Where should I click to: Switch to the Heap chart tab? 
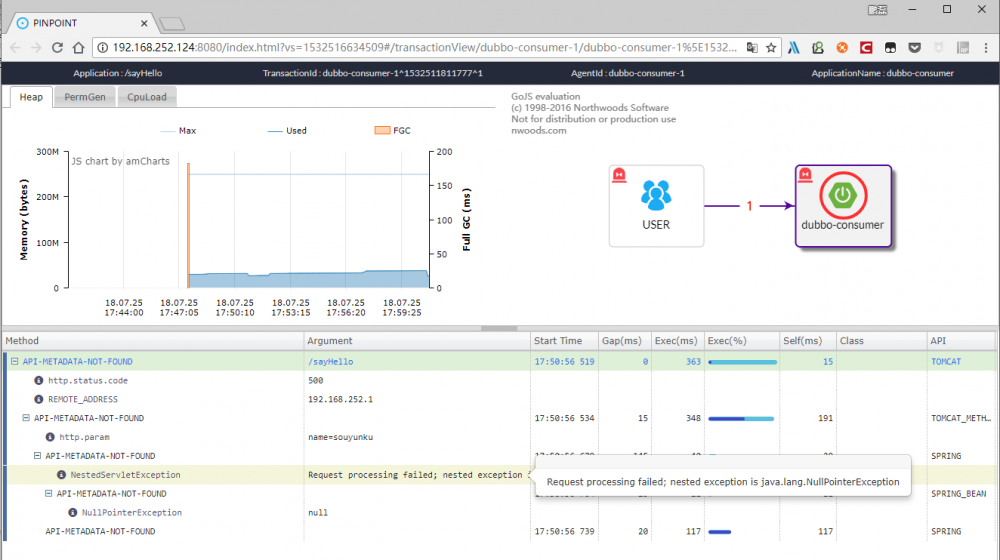click(31, 97)
